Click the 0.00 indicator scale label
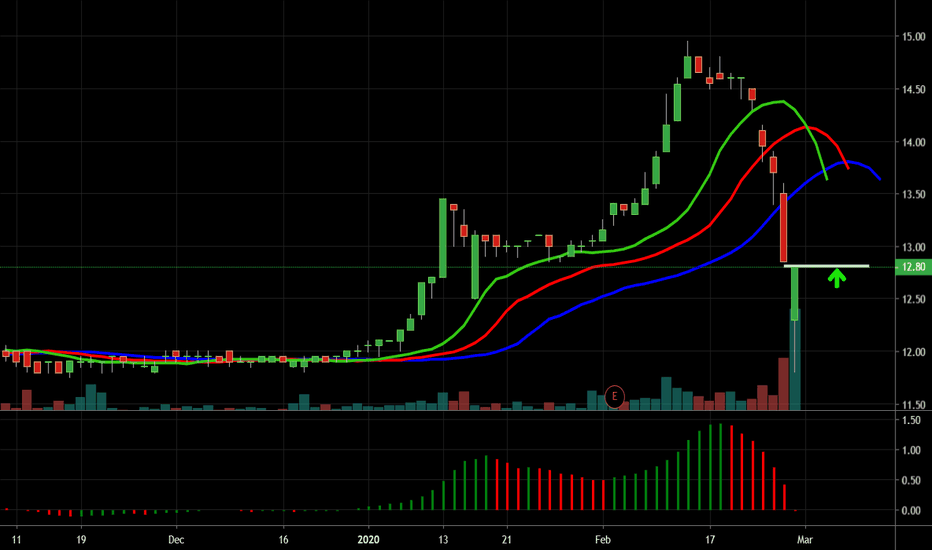932x550 pixels. coord(911,510)
